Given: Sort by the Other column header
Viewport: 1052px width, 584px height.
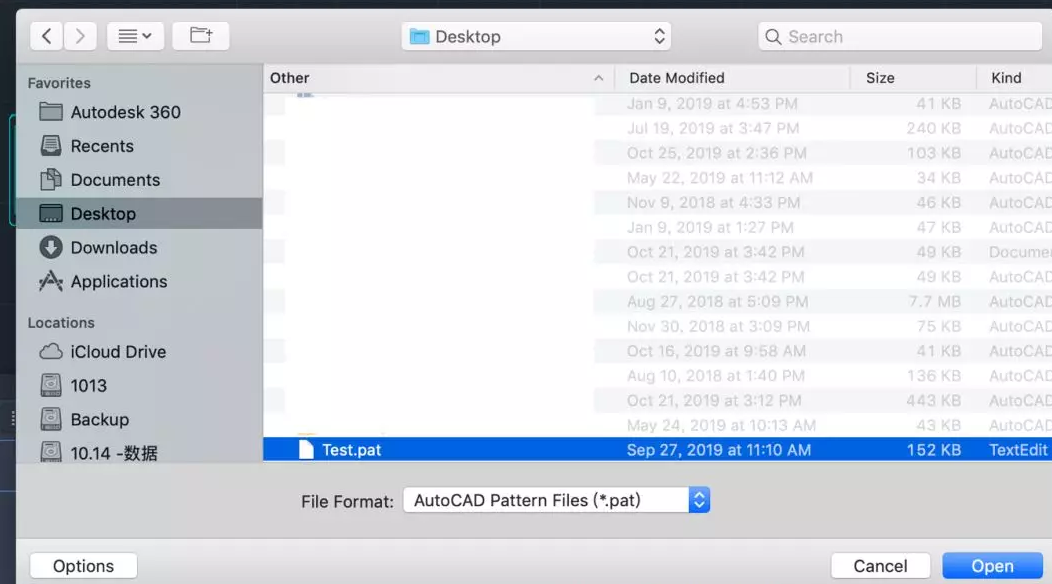Looking at the screenshot, I should (x=439, y=78).
